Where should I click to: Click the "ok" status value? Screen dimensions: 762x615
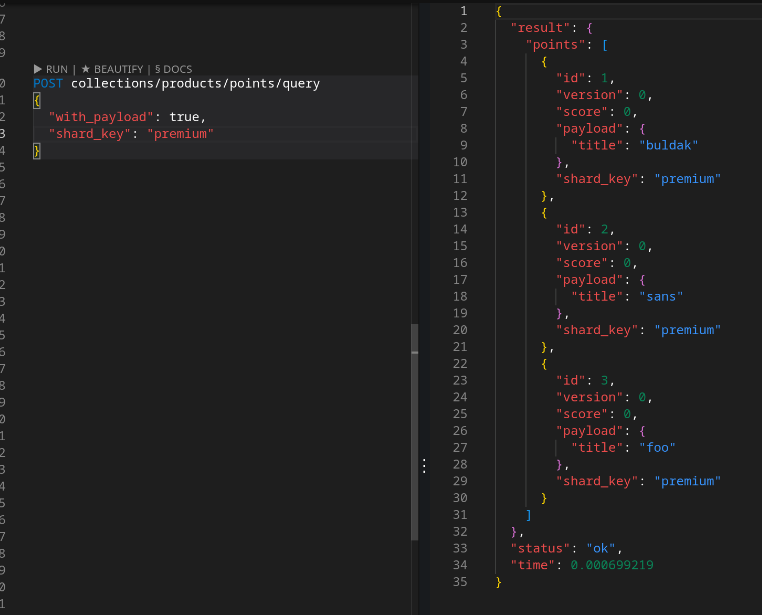600,548
